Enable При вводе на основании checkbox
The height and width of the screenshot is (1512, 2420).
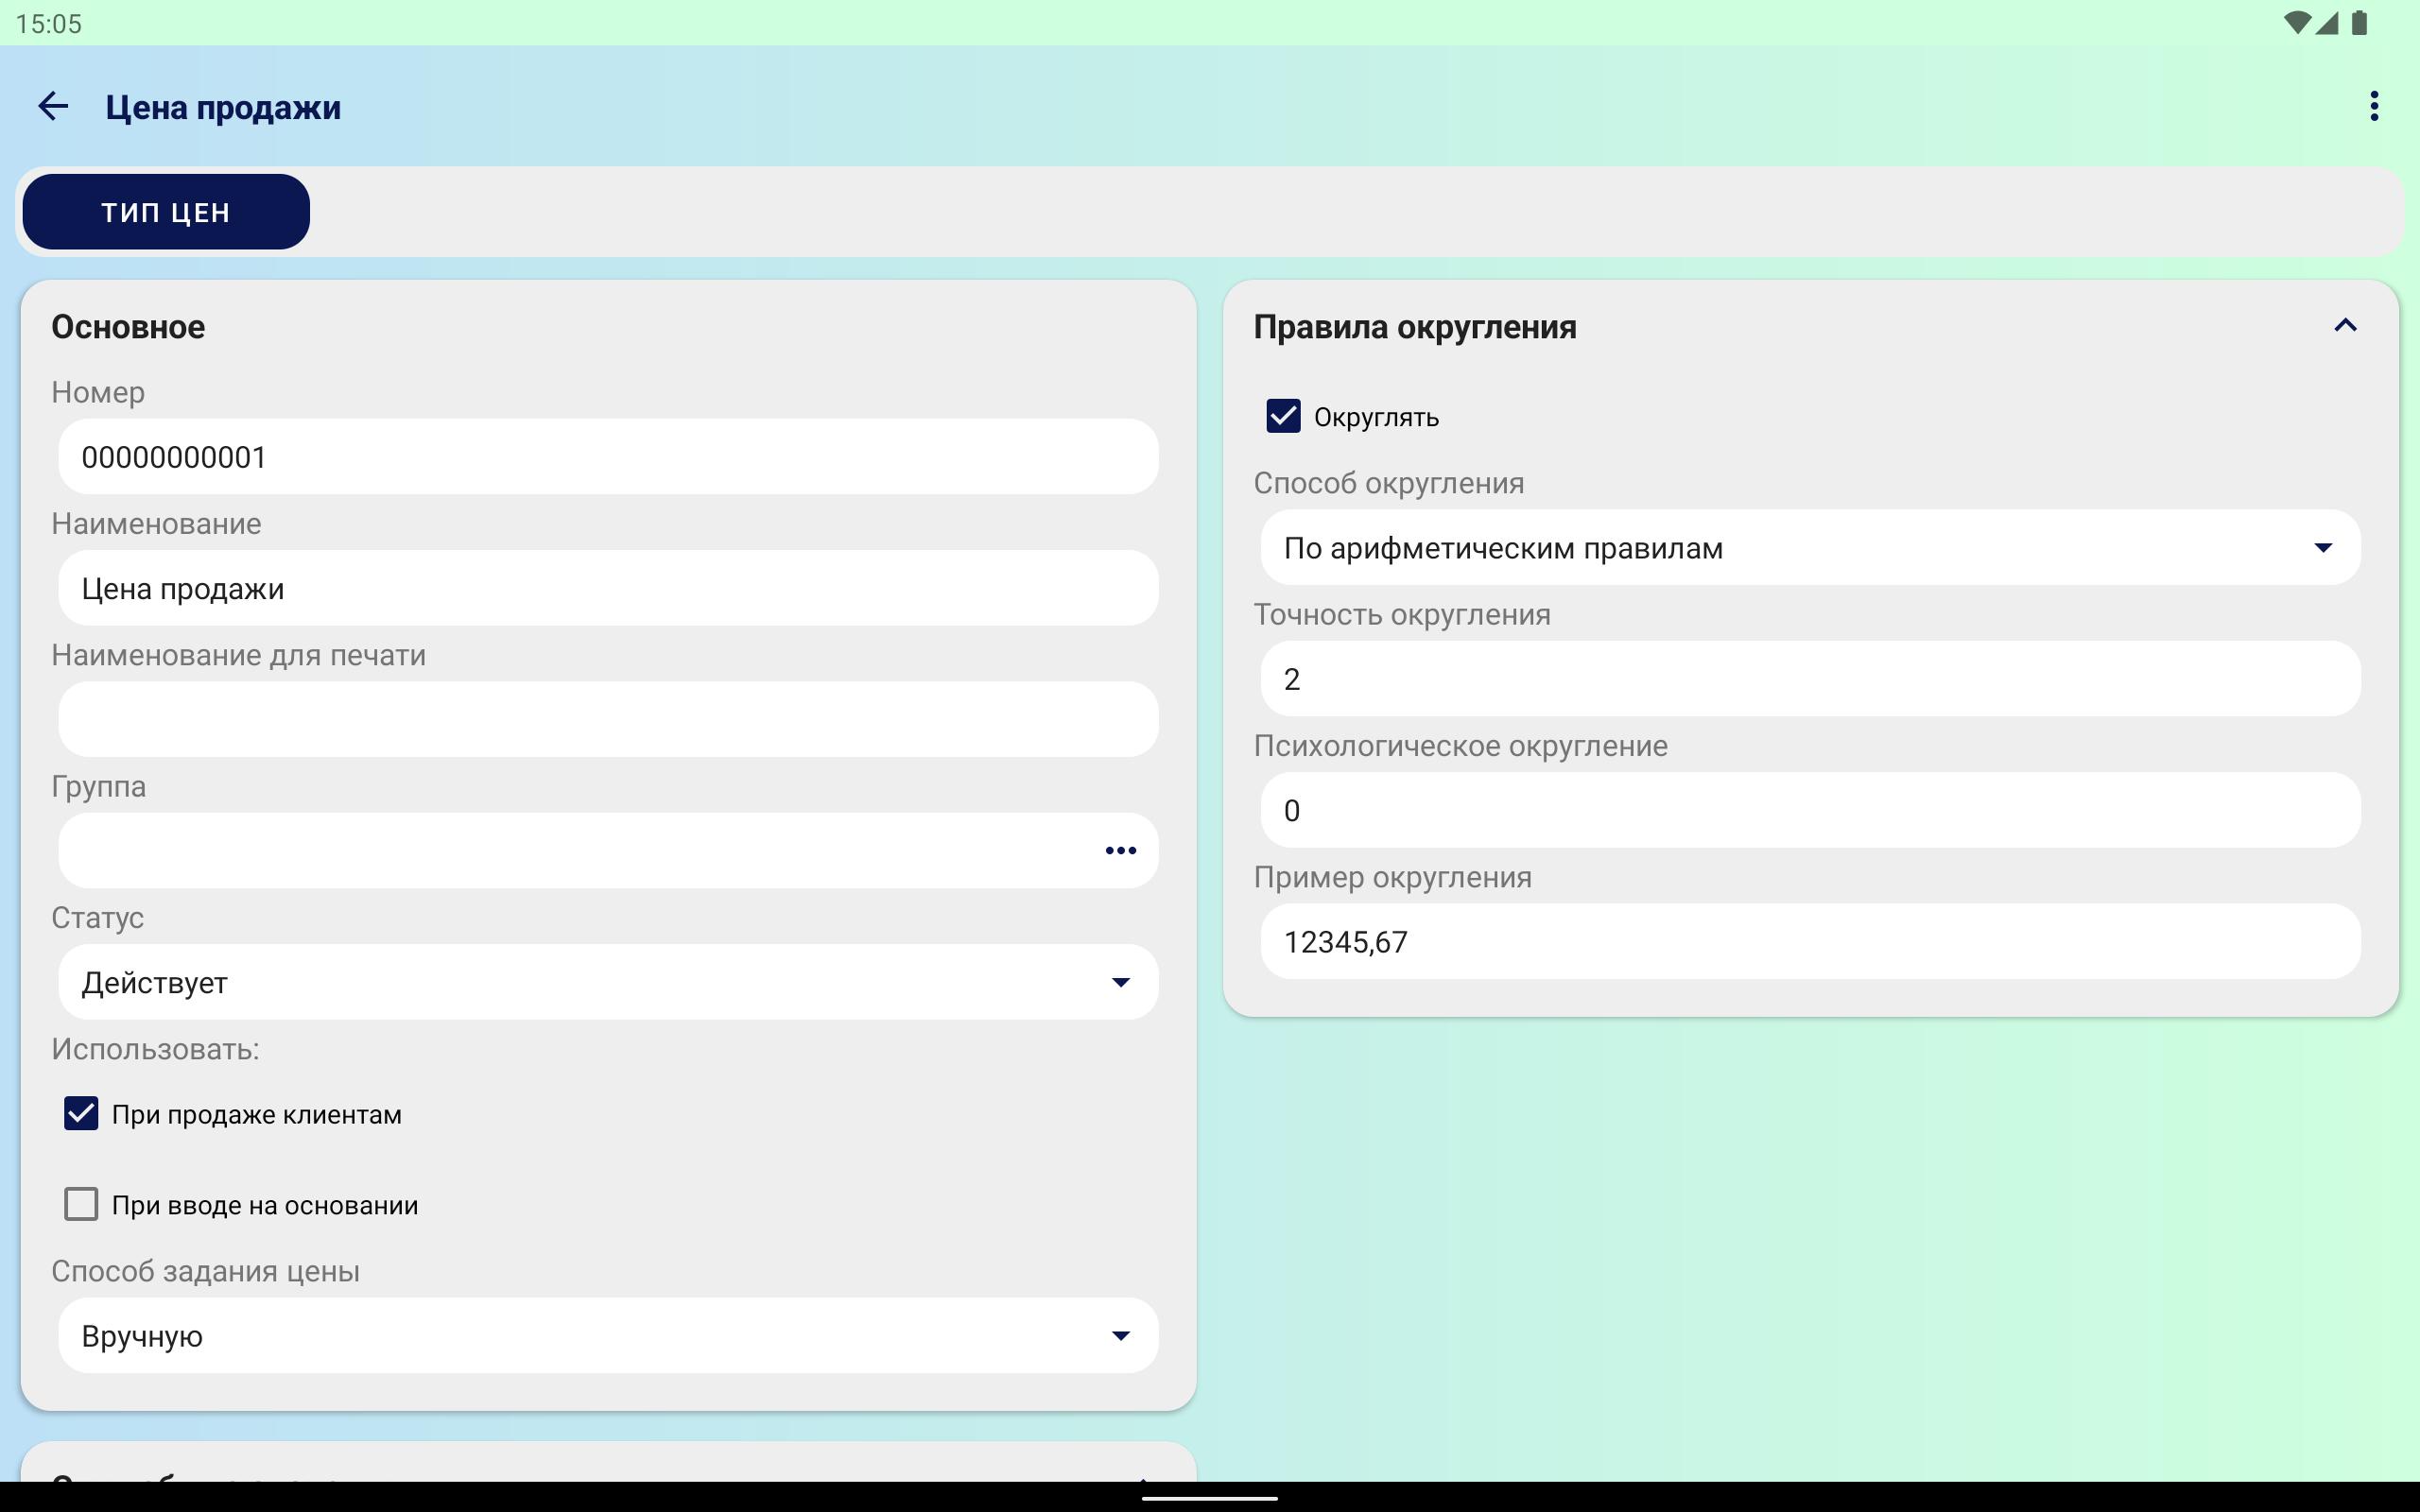pos(81,1204)
